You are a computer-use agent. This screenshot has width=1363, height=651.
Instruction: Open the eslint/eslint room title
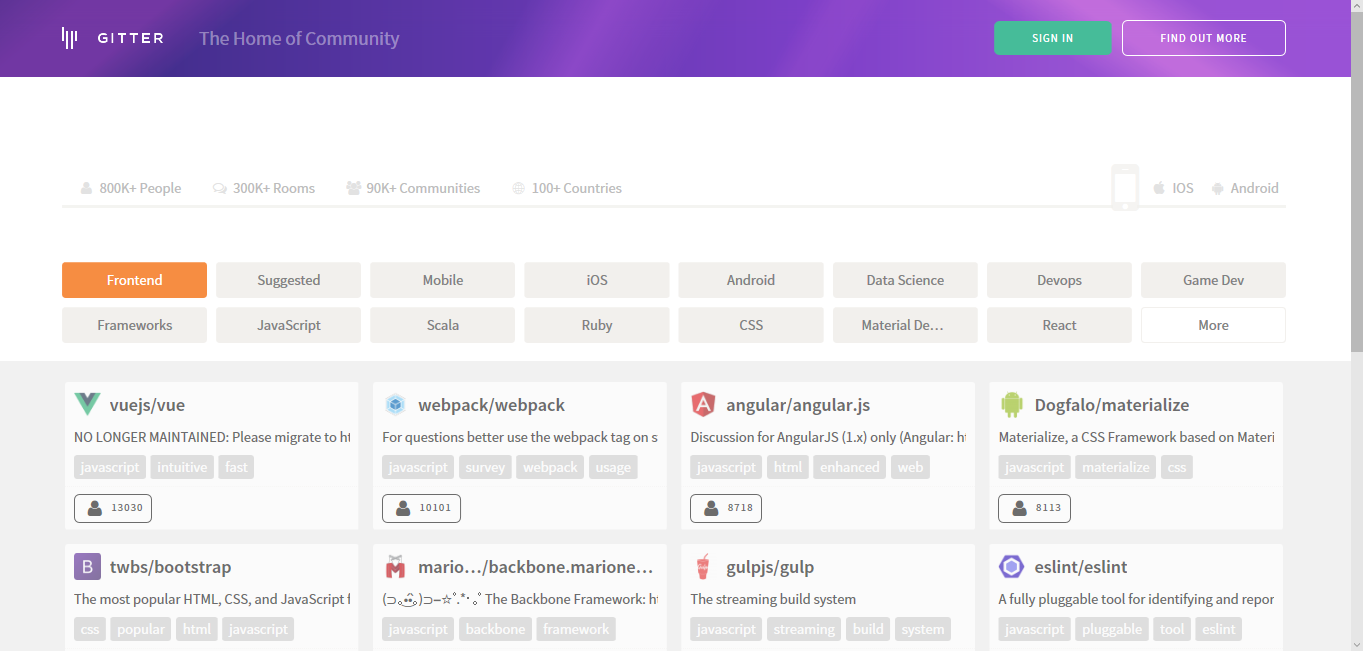point(1081,567)
